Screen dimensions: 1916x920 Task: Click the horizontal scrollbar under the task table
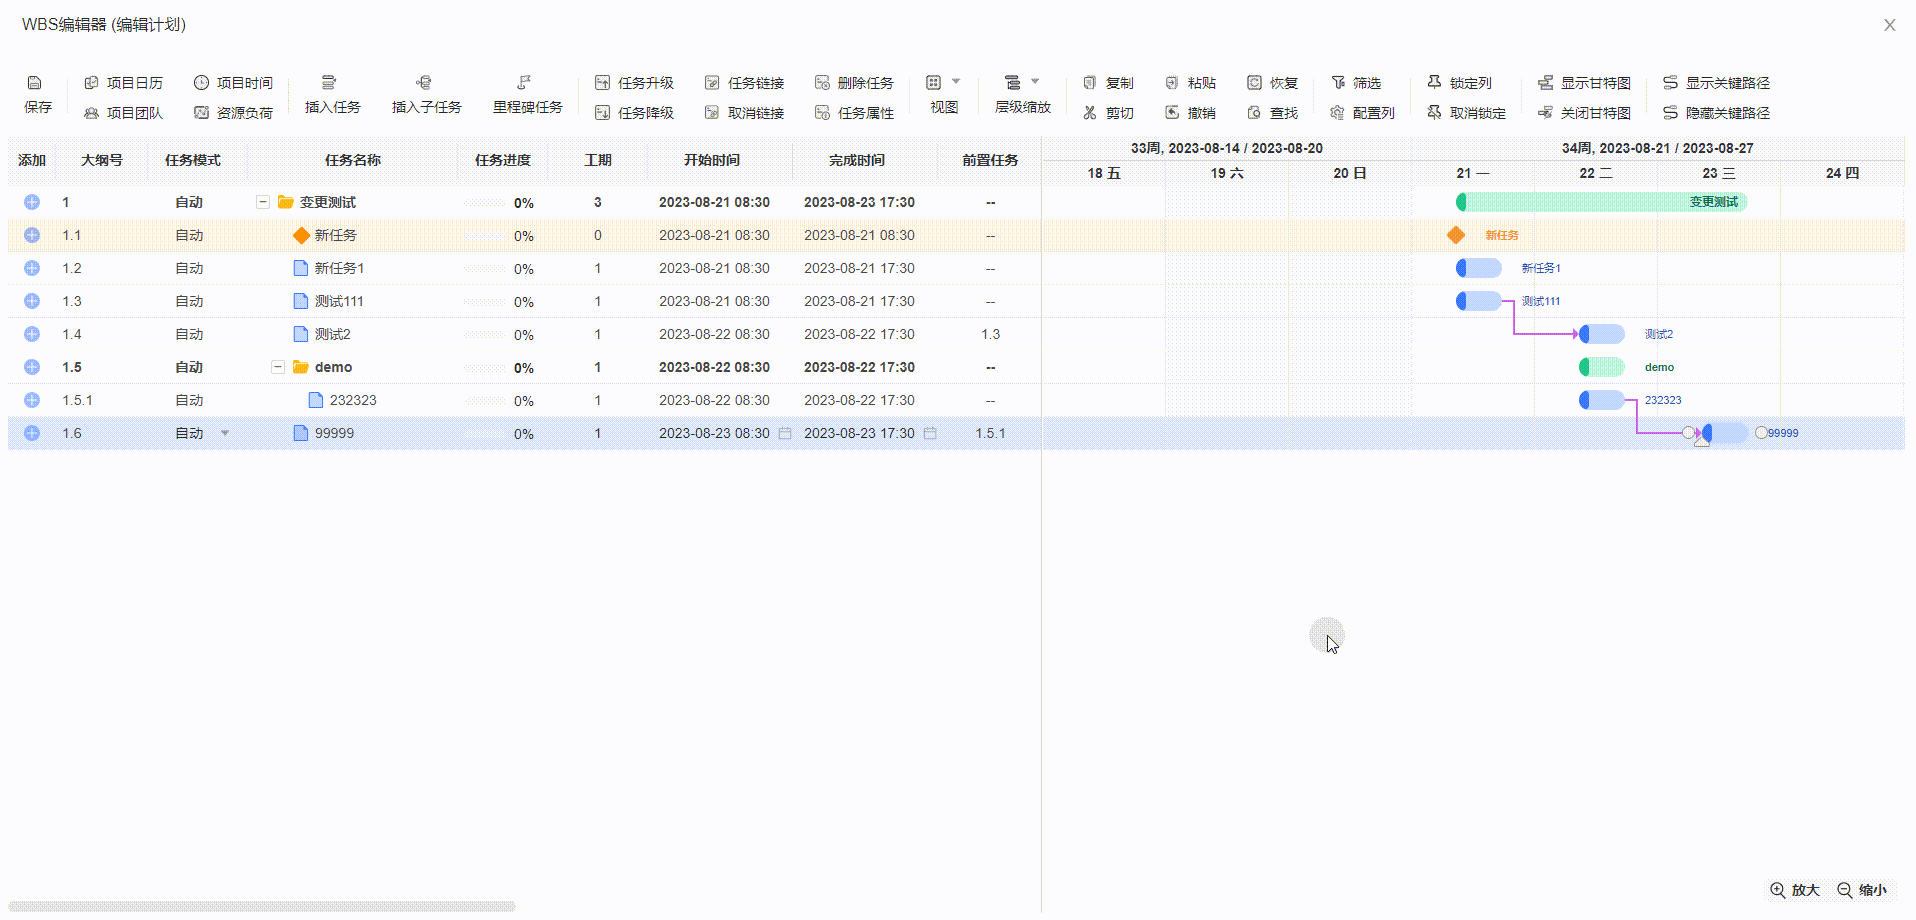tap(262, 907)
